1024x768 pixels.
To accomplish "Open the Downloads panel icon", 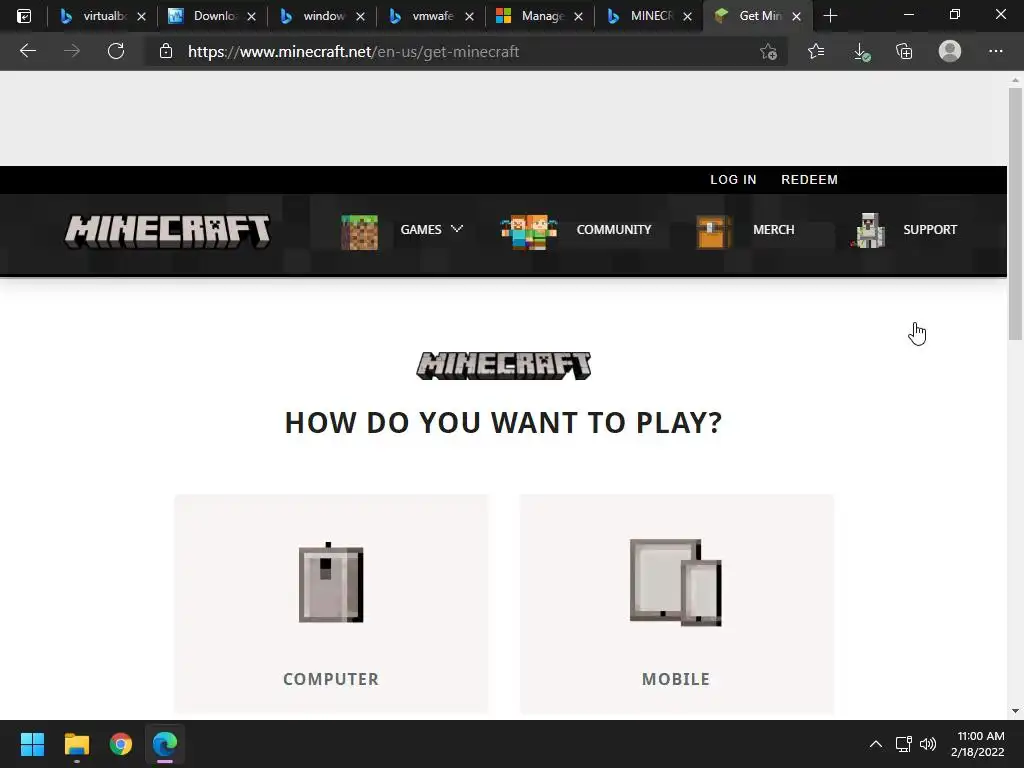I will point(861,52).
